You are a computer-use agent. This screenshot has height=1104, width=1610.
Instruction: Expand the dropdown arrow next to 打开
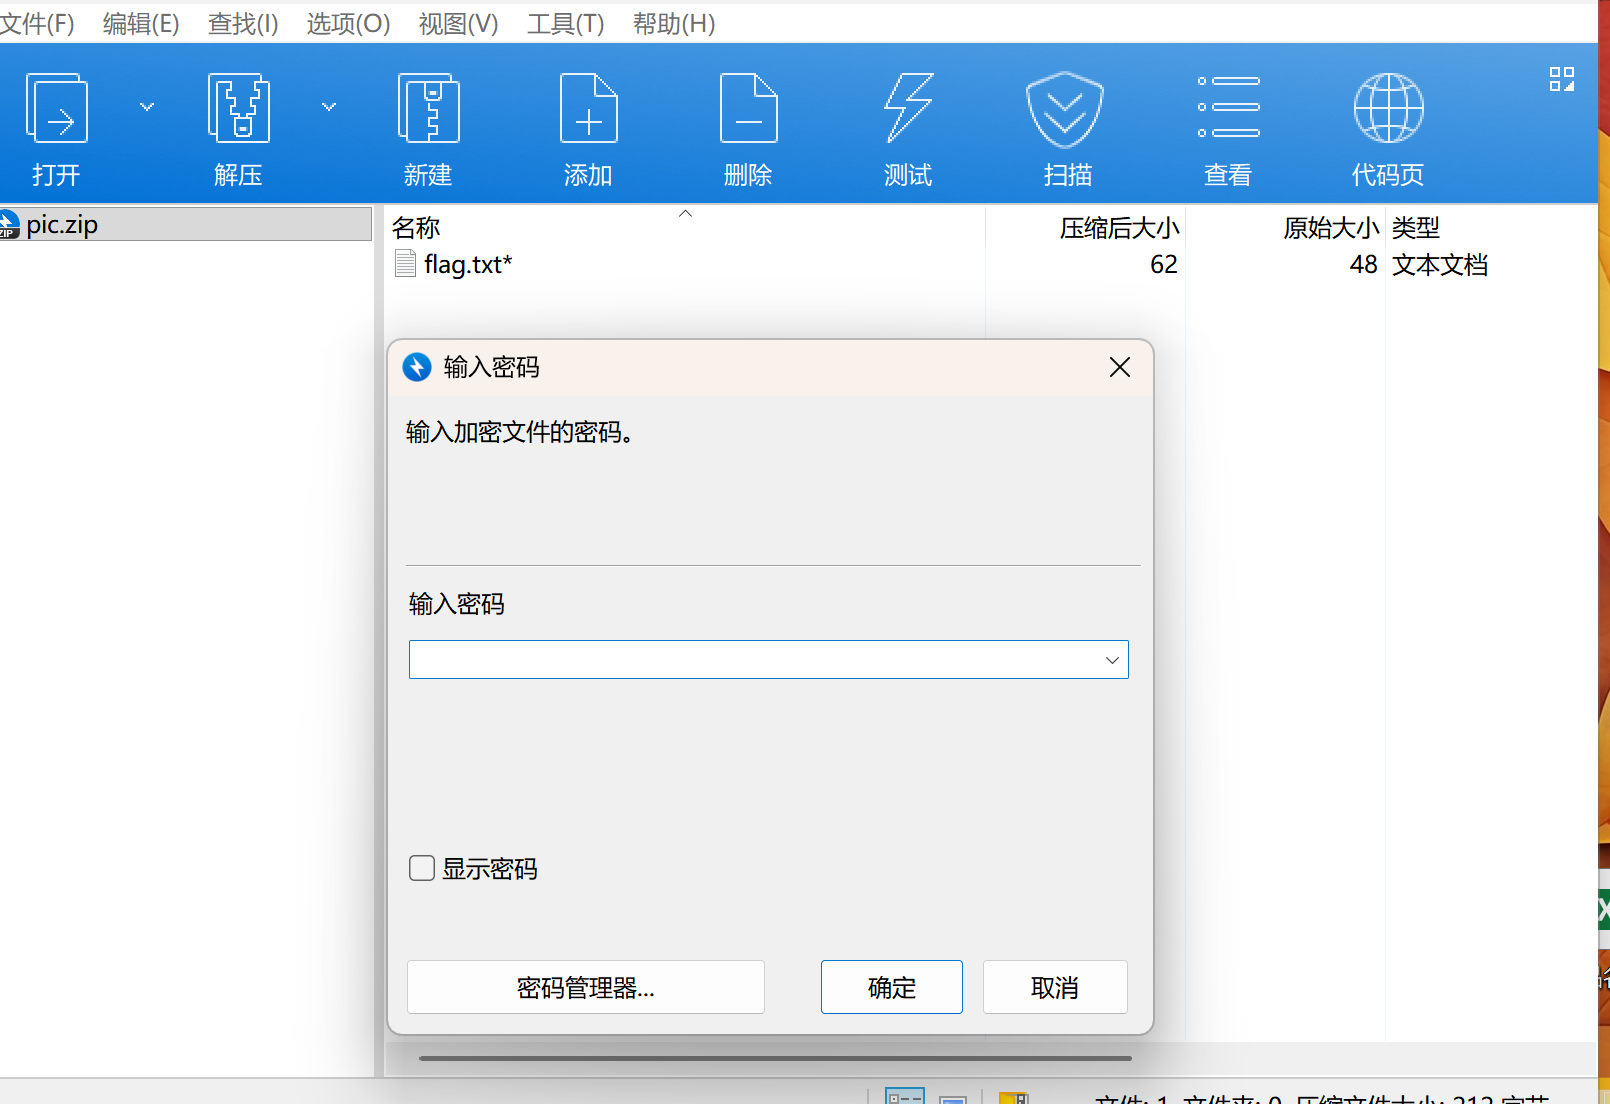(147, 107)
